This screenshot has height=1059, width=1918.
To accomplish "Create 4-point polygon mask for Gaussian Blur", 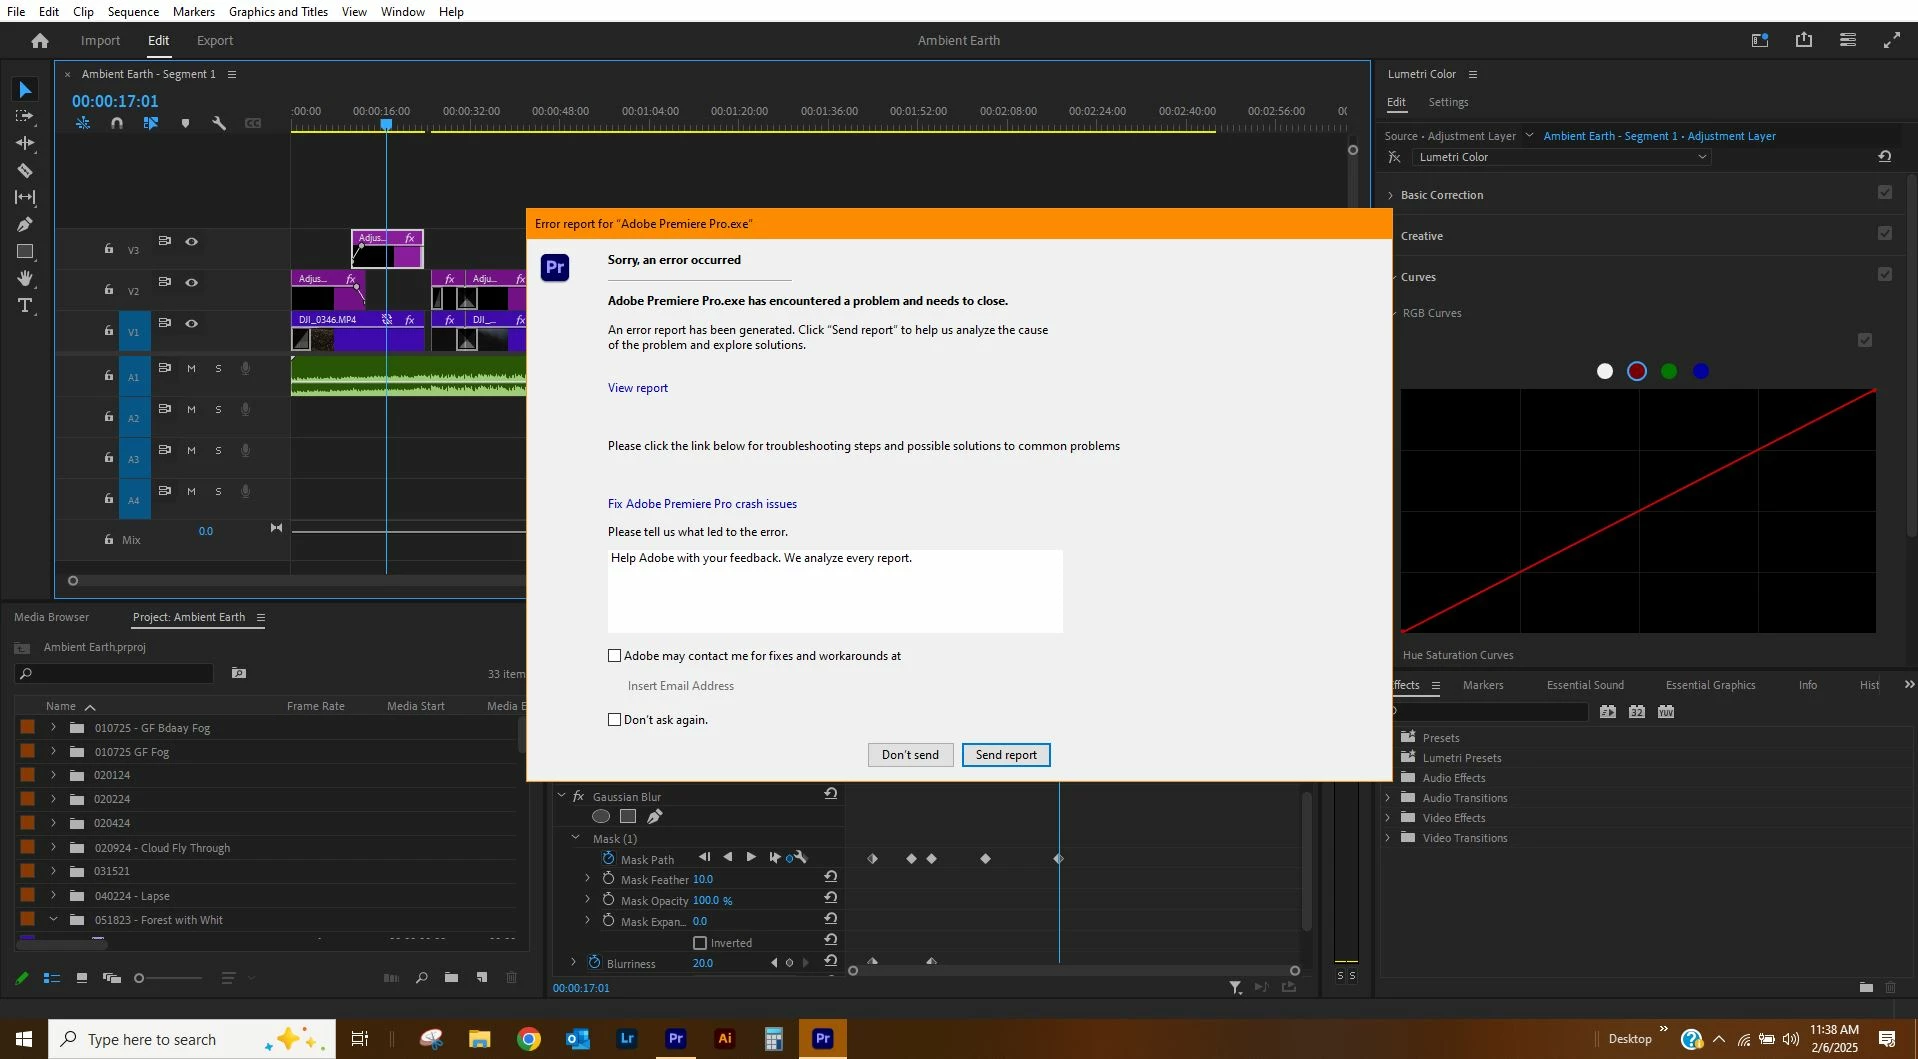I will click(628, 817).
